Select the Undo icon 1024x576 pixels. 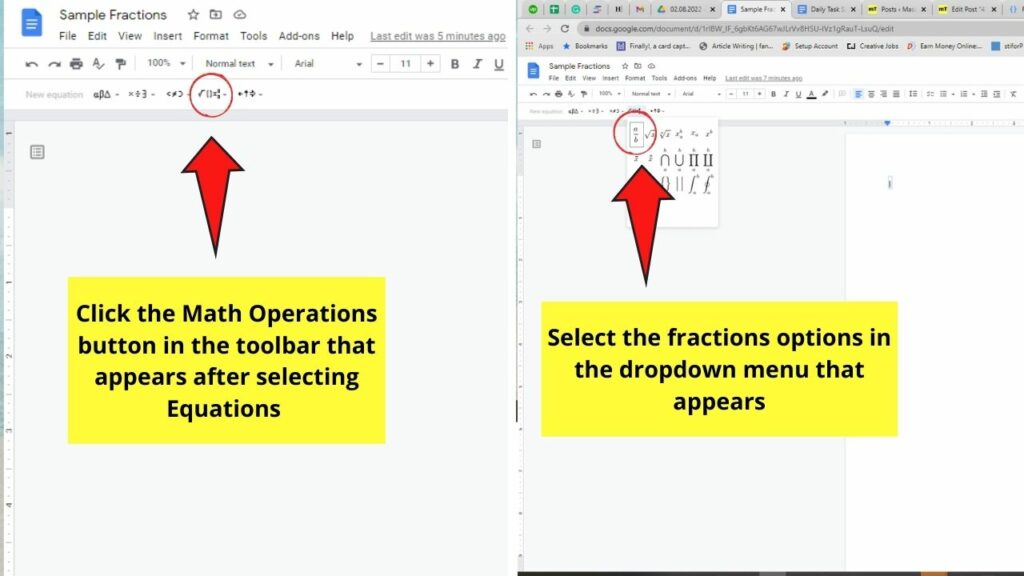pyautogui.click(x=30, y=64)
